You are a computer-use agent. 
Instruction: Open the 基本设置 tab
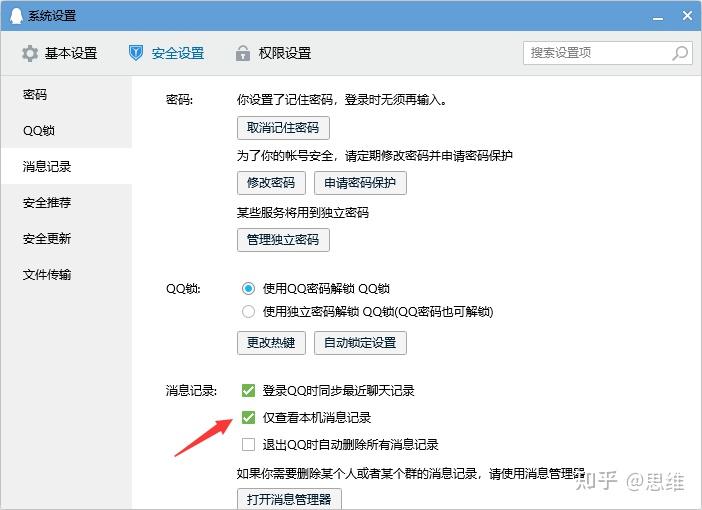[60, 53]
